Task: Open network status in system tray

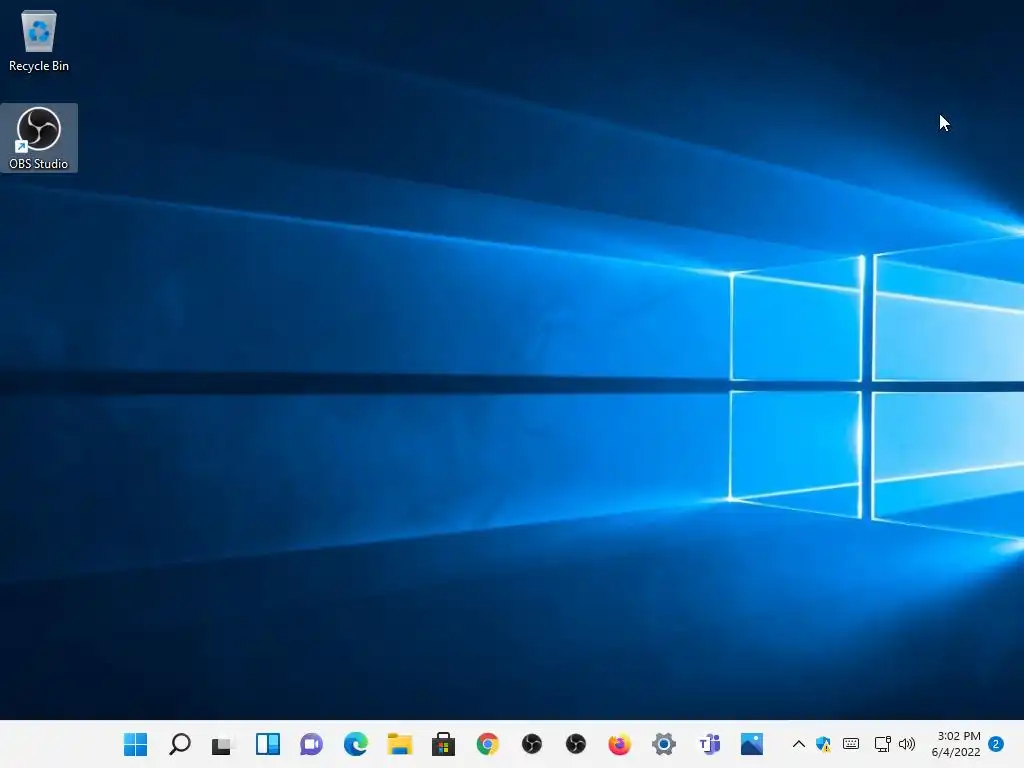Action: 882,744
